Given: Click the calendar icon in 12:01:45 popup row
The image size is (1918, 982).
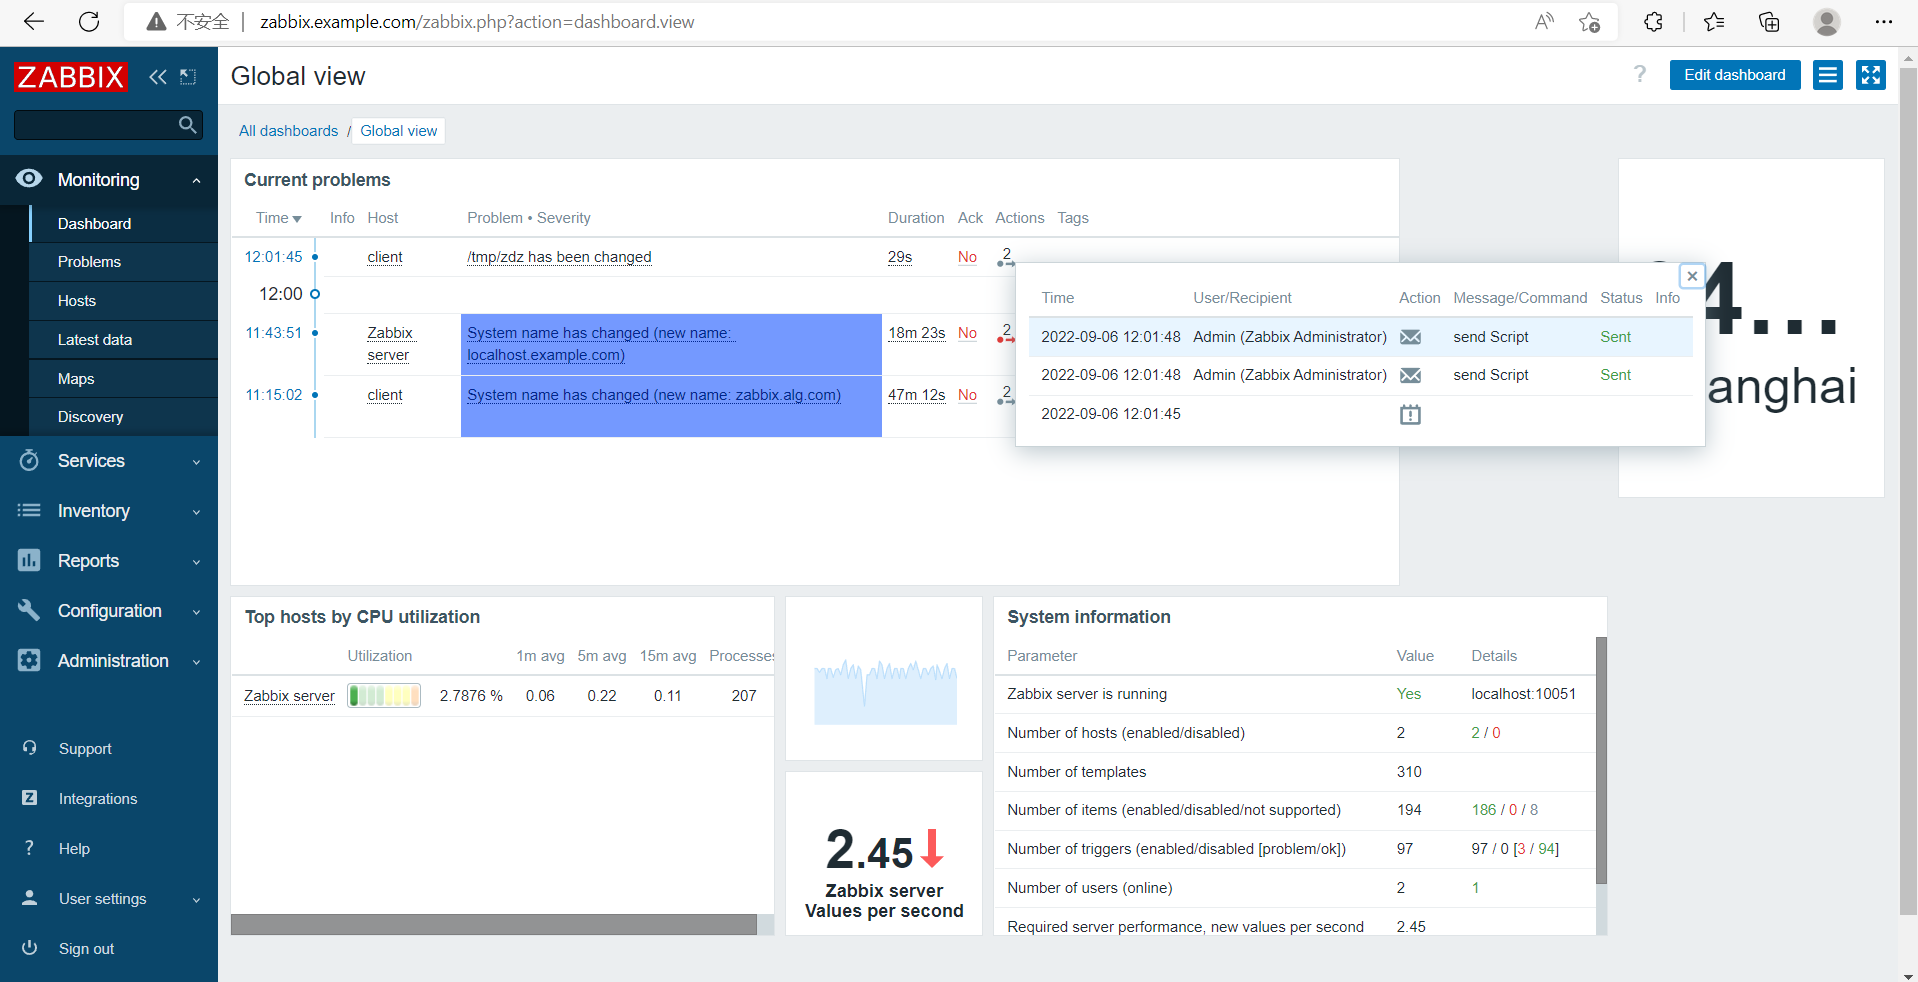Looking at the screenshot, I should tap(1410, 414).
